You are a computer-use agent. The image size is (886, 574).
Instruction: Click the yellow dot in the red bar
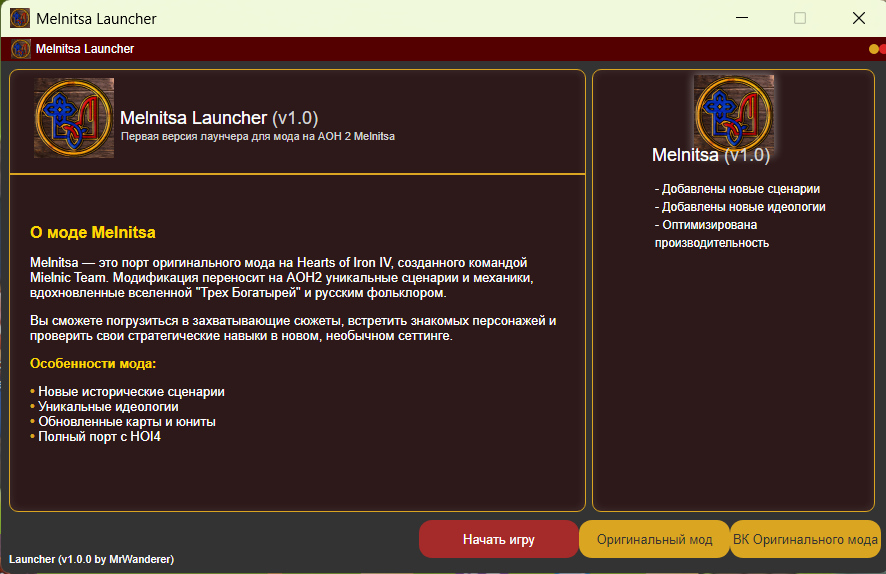pyautogui.click(x=874, y=49)
